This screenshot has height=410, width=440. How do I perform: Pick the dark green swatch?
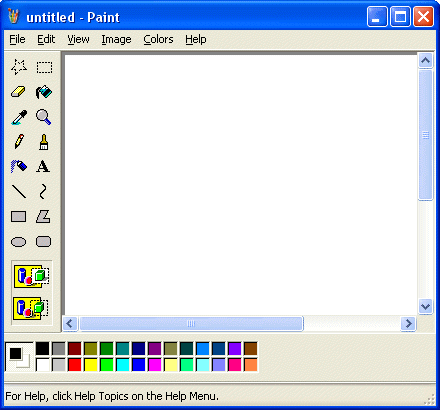pyautogui.click(x=107, y=349)
